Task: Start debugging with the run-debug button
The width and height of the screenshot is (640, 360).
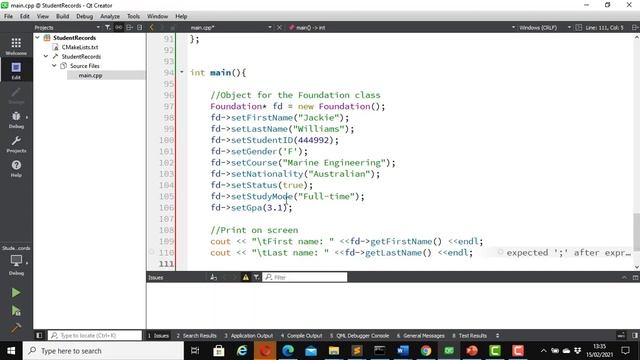Action: [16, 311]
